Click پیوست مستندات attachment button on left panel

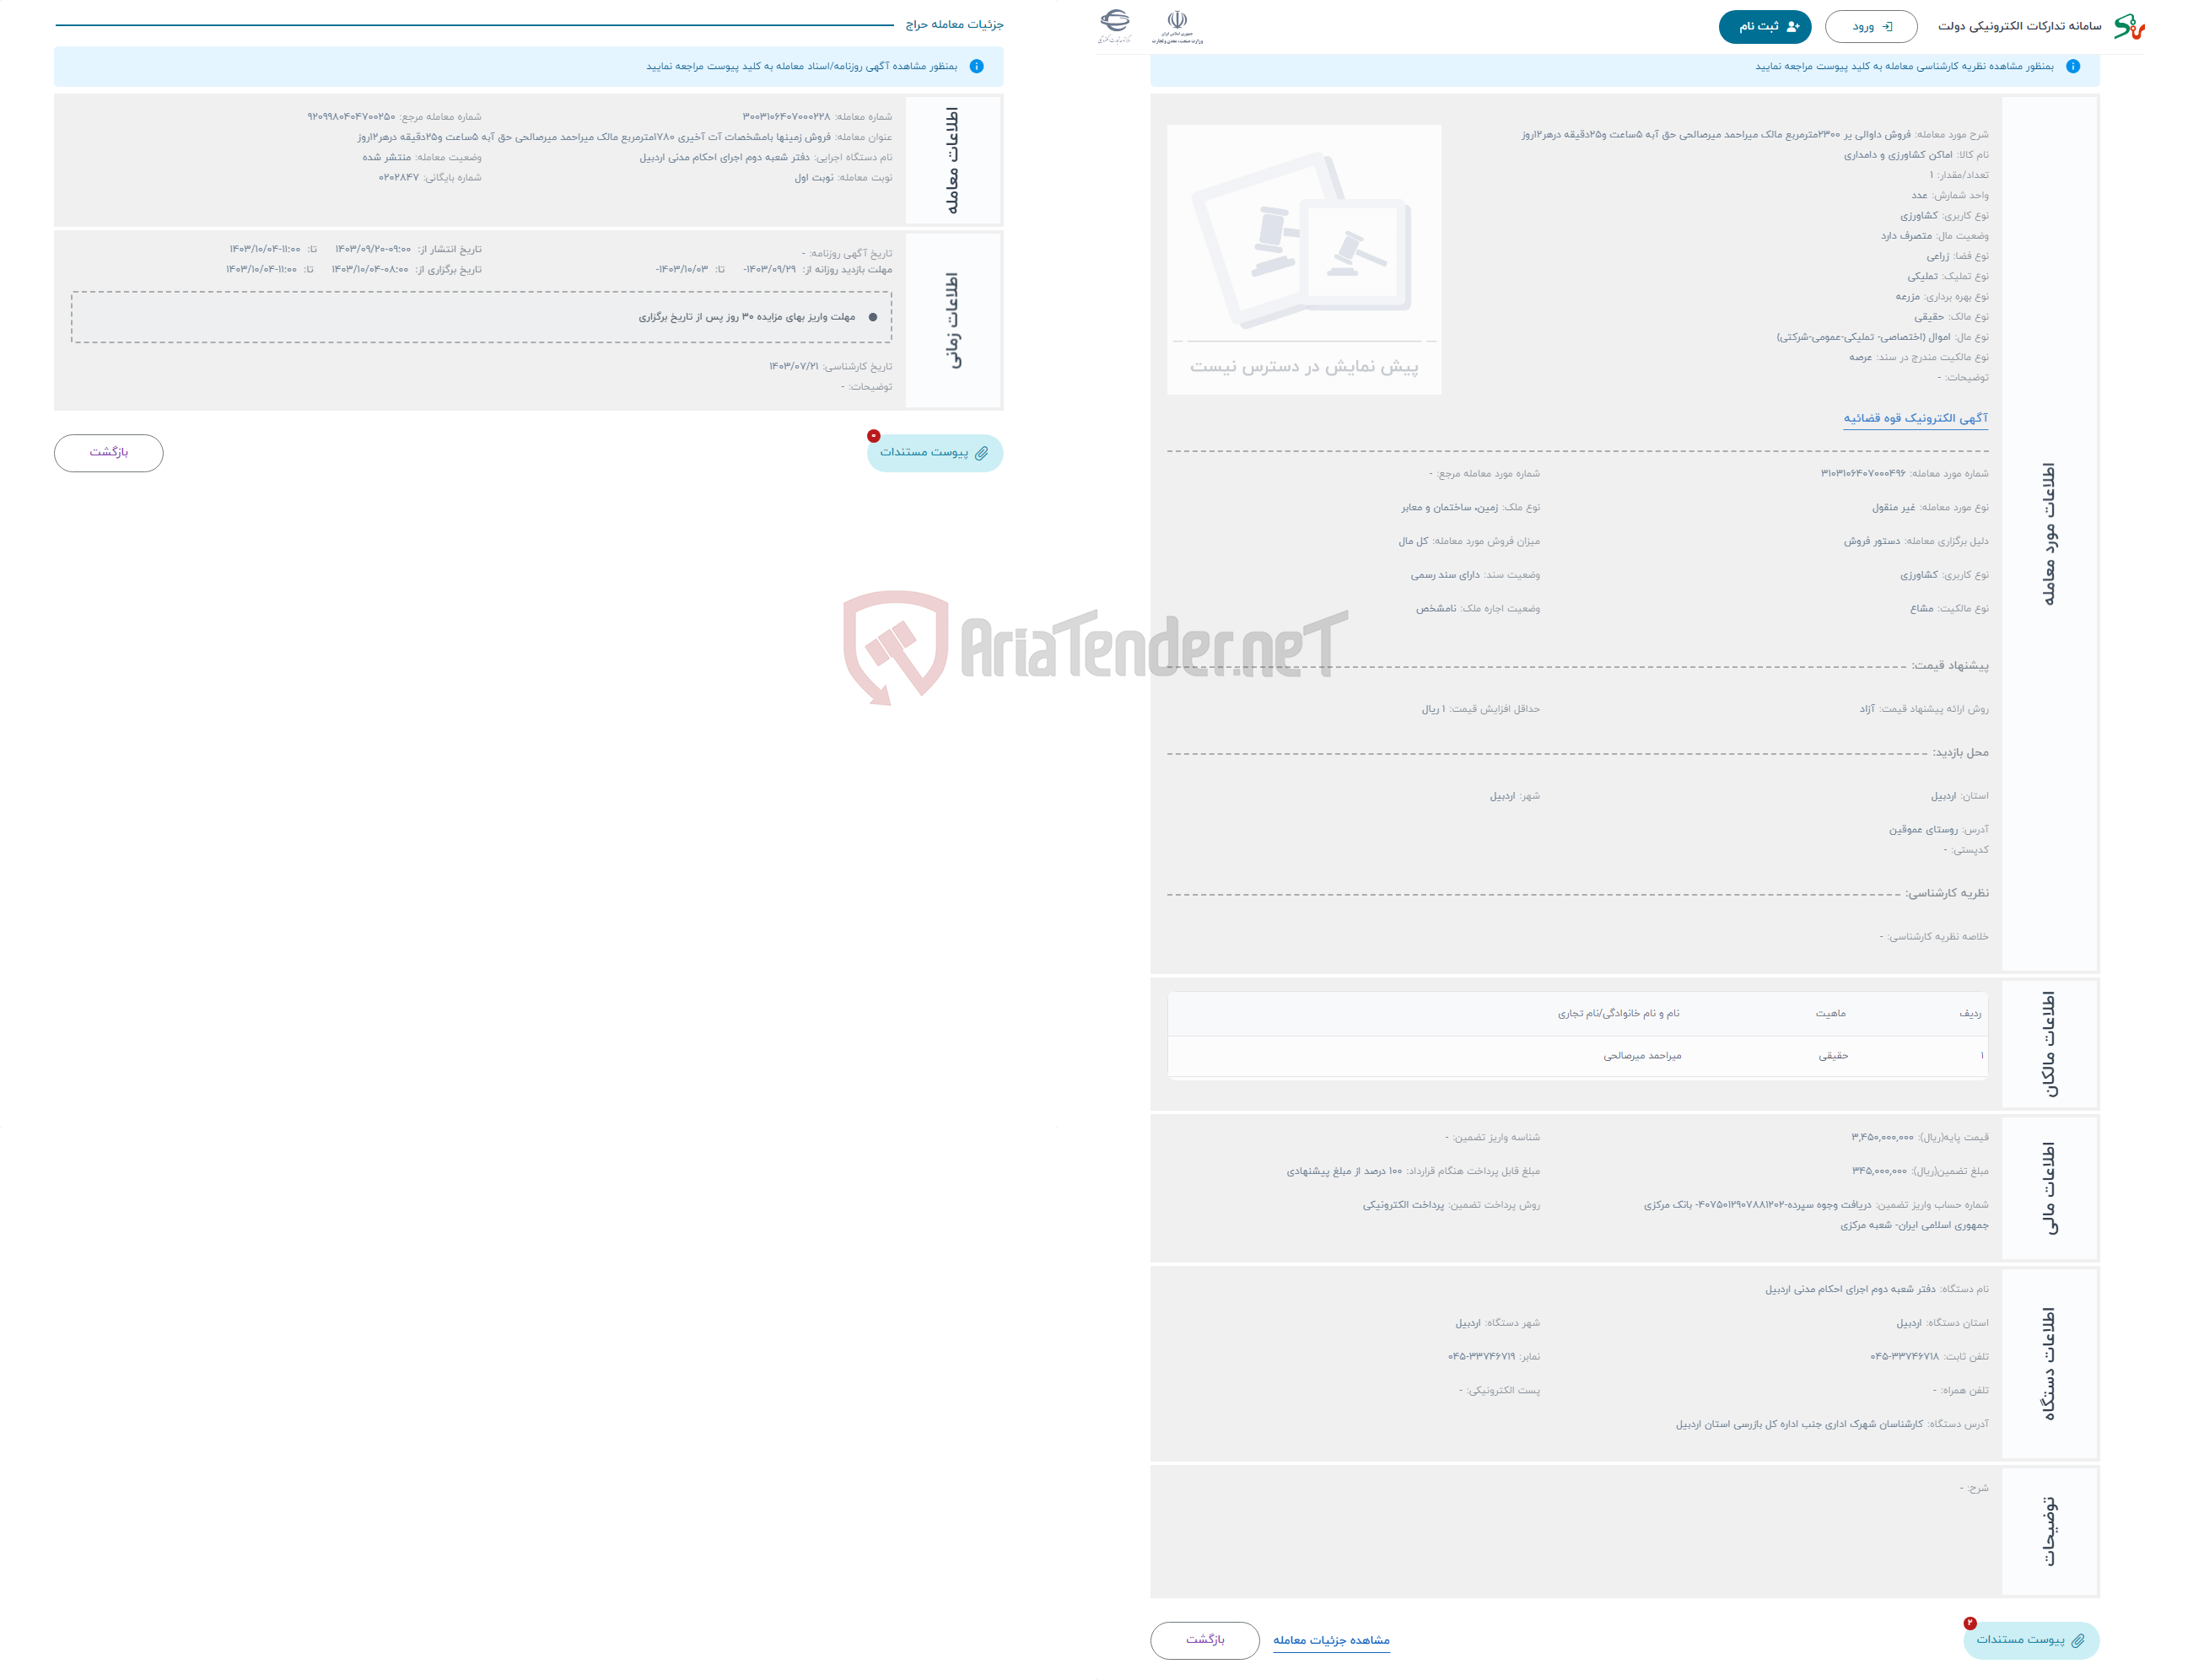click(x=937, y=450)
